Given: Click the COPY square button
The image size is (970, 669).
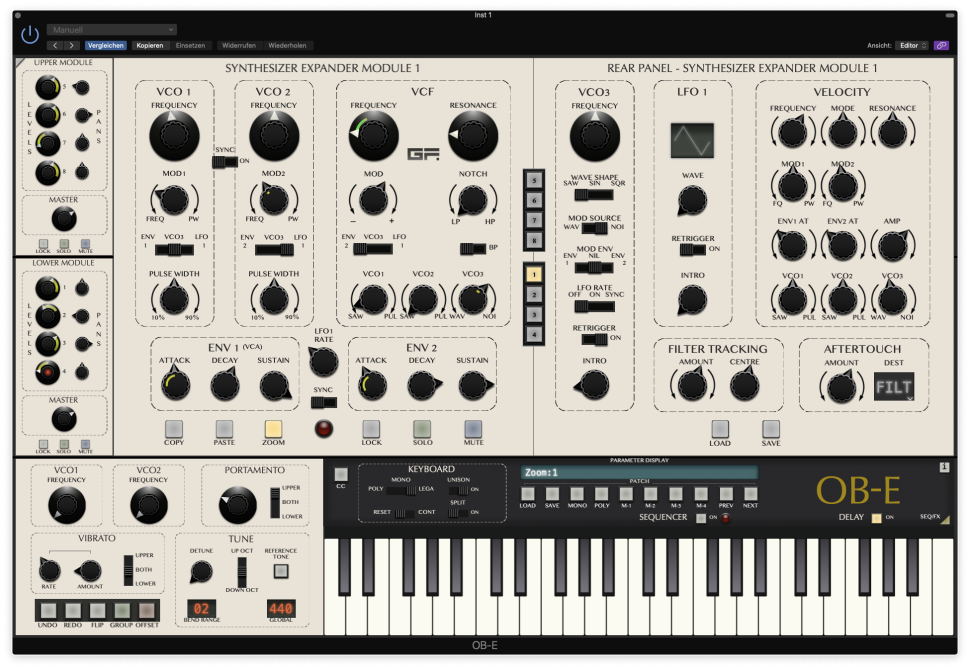Looking at the screenshot, I should [x=174, y=429].
